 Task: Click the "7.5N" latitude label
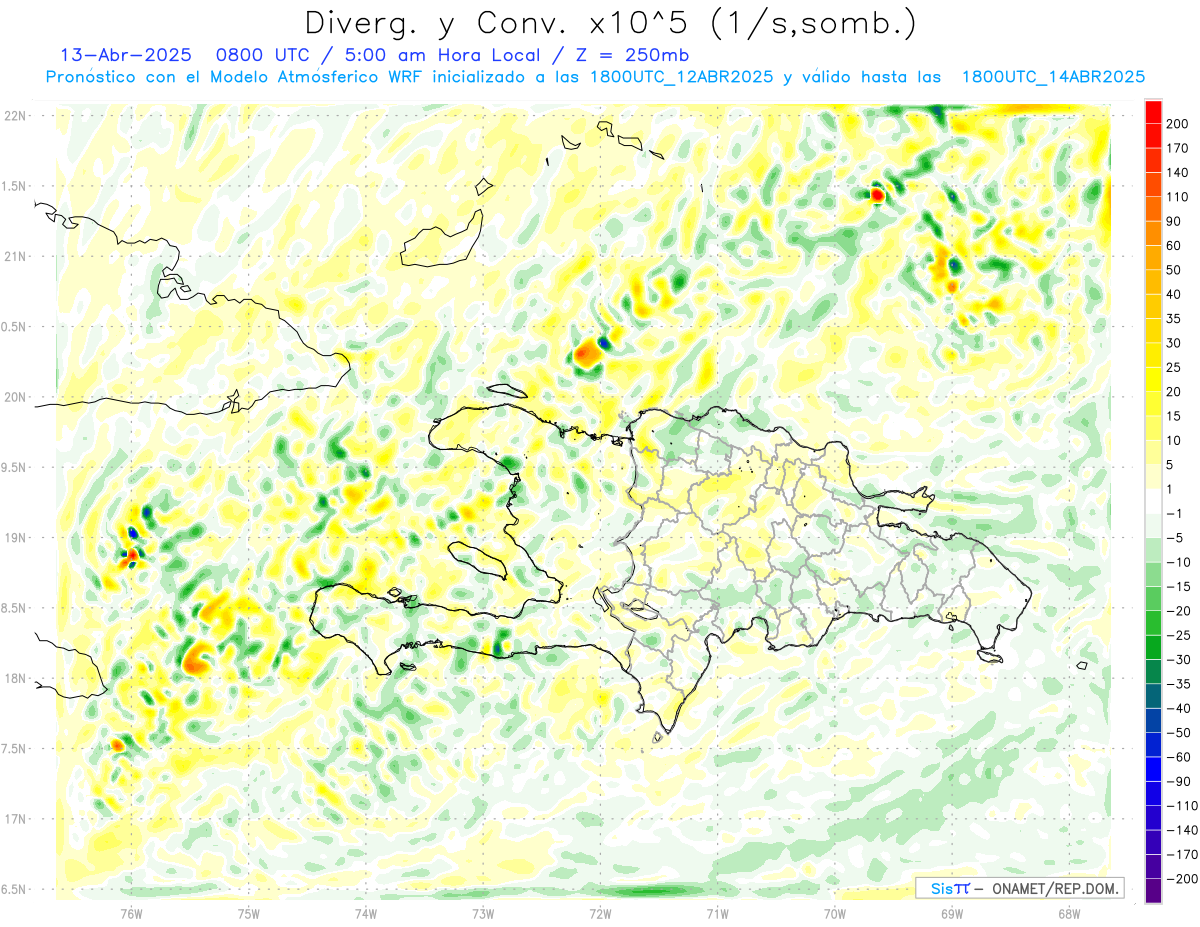click(x=15, y=749)
